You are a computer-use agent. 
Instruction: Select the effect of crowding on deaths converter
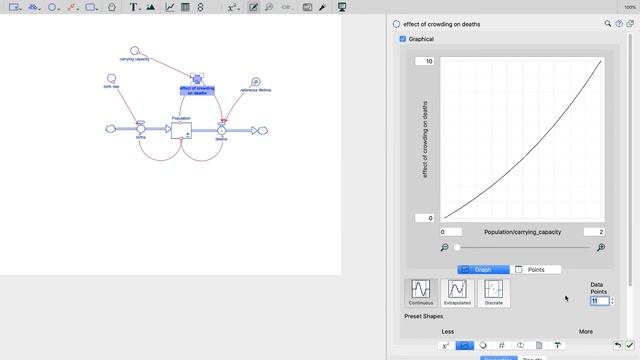(x=197, y=79)
